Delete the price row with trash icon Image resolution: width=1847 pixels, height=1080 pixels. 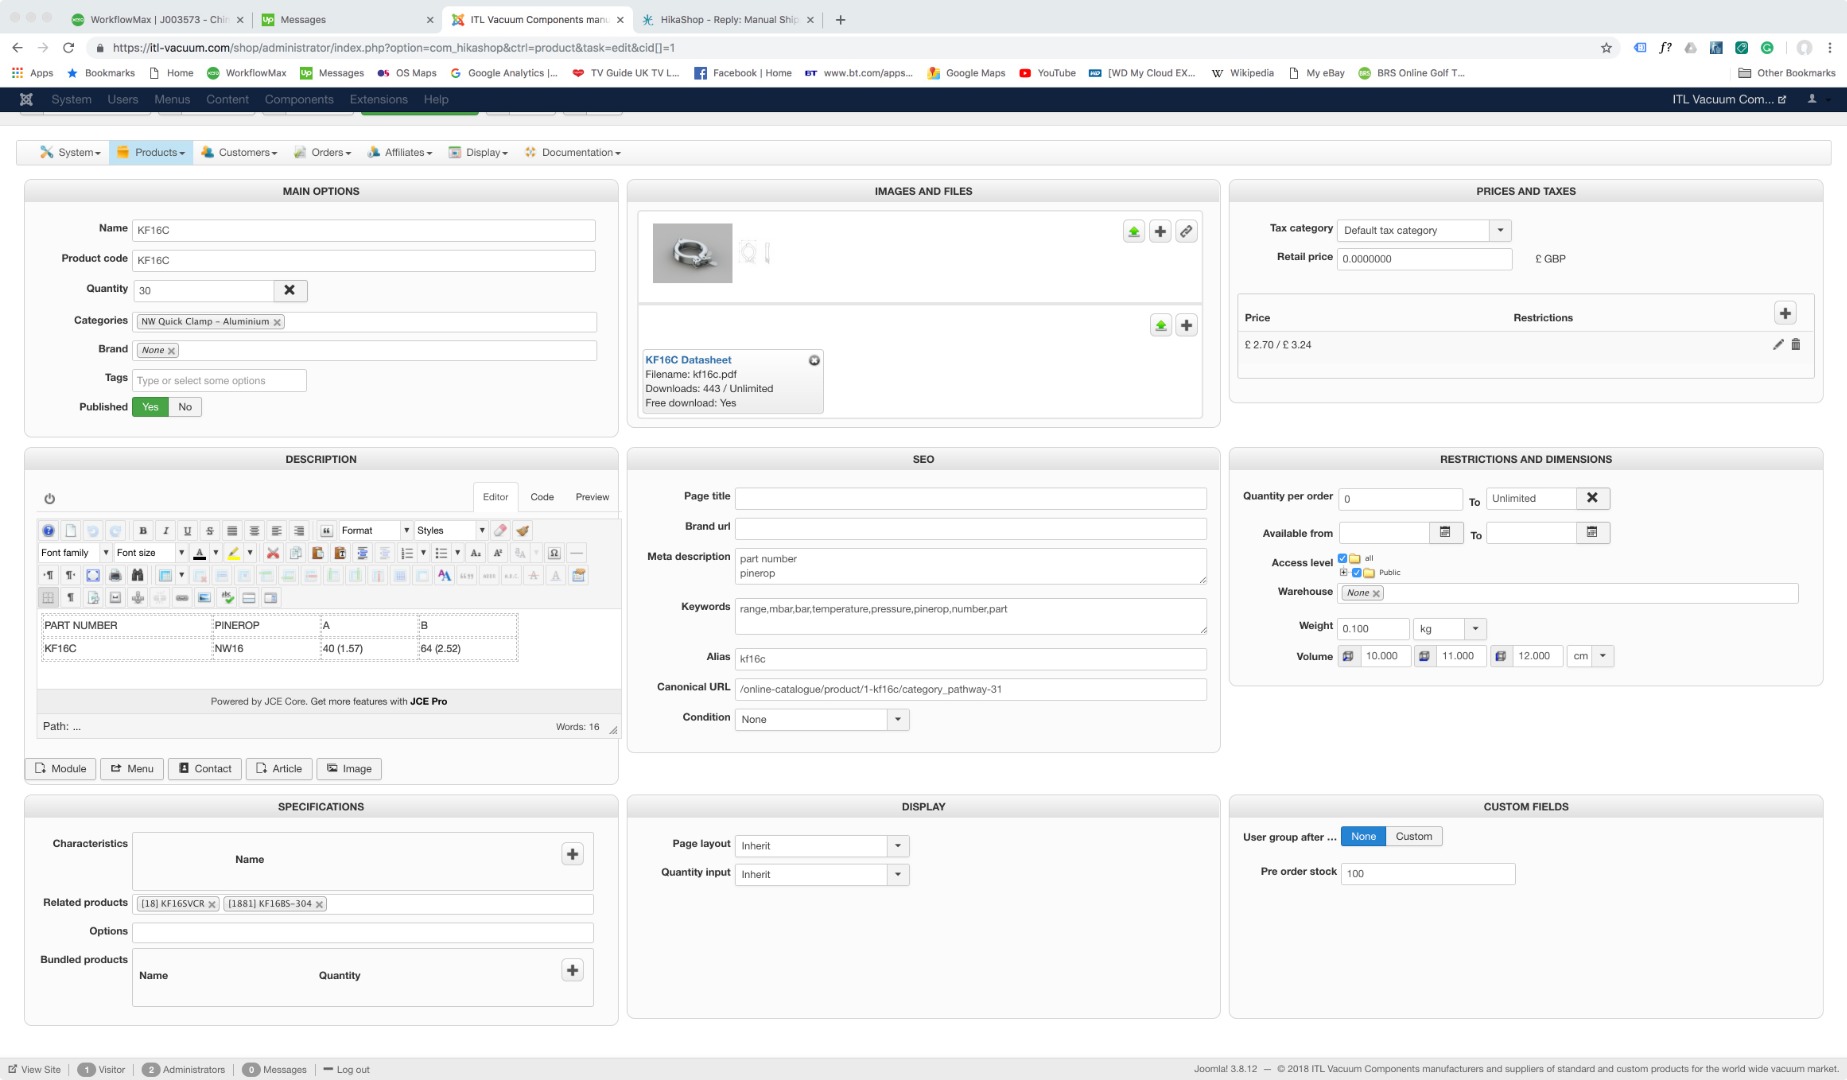1796,345
